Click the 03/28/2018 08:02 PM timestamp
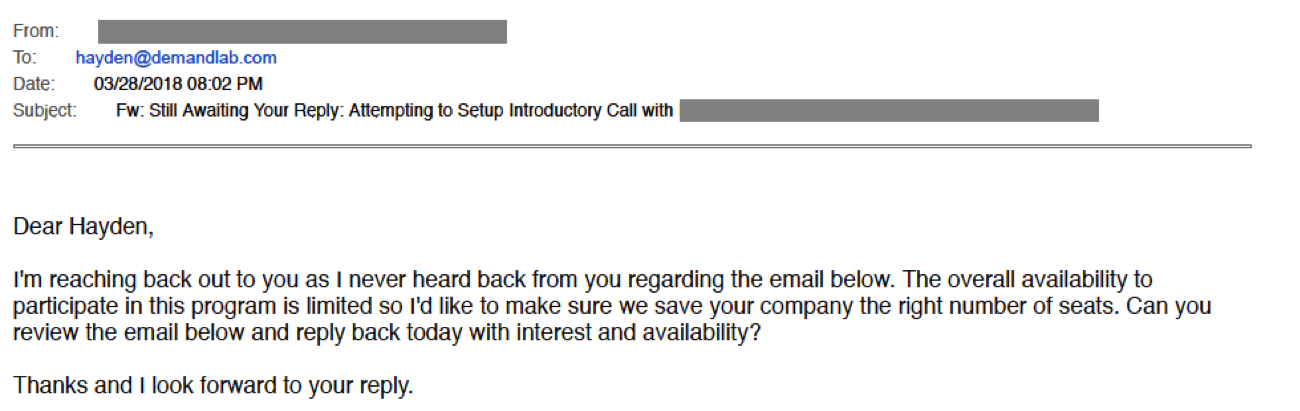 (x=178, y=84)
